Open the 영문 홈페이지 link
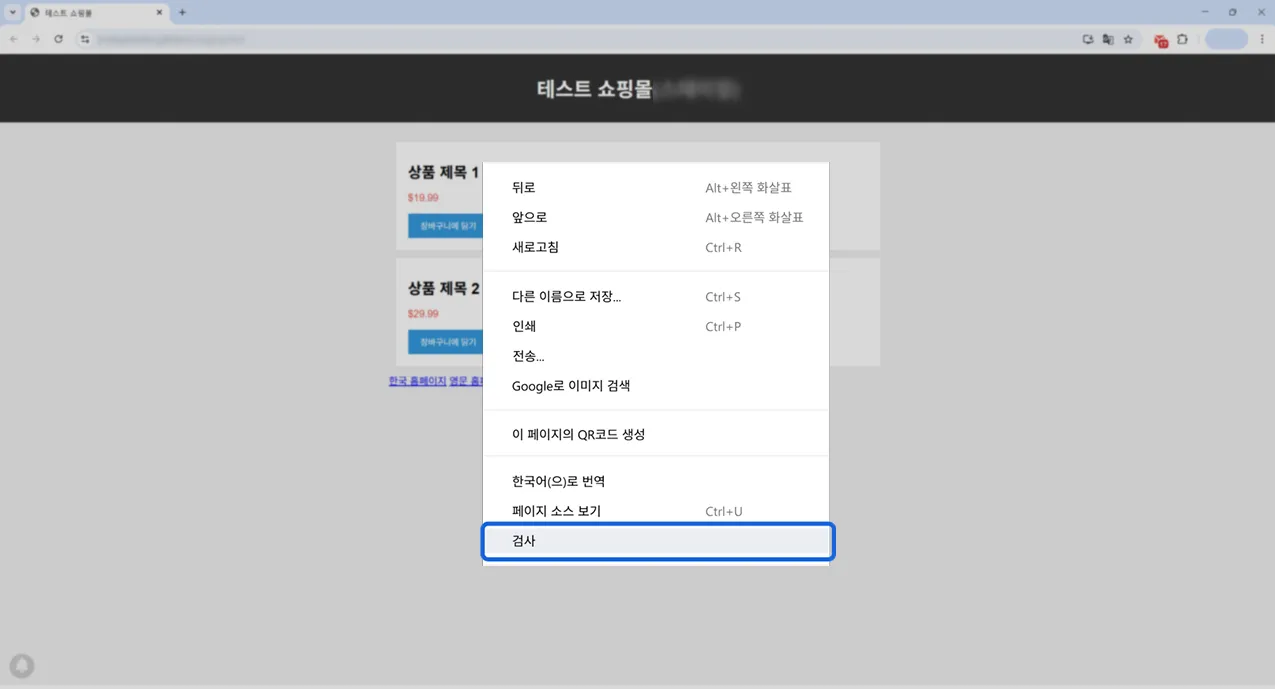This screenshot has width=1275, height=689. click(x=466, y=381)
